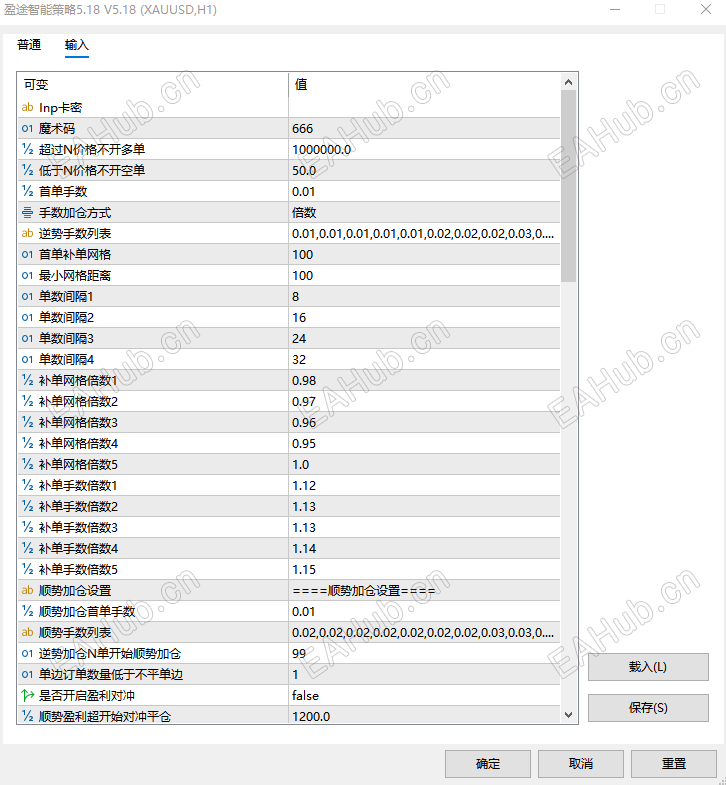Edit the 低于N价格不开空单 value 50.0

425,171
